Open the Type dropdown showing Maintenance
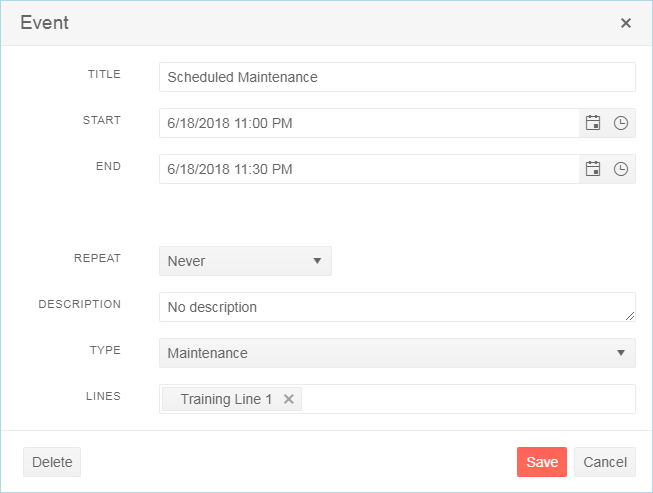Screen dimensions: 653x493 (397, 353)
